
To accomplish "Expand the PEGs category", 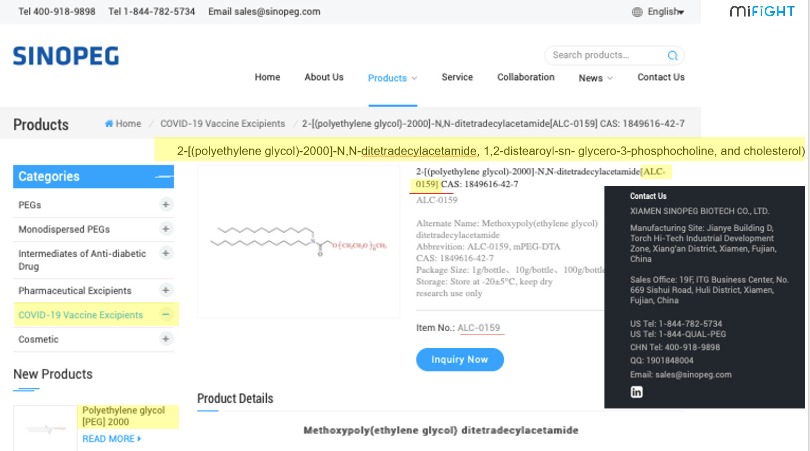I will click(166, 205).
